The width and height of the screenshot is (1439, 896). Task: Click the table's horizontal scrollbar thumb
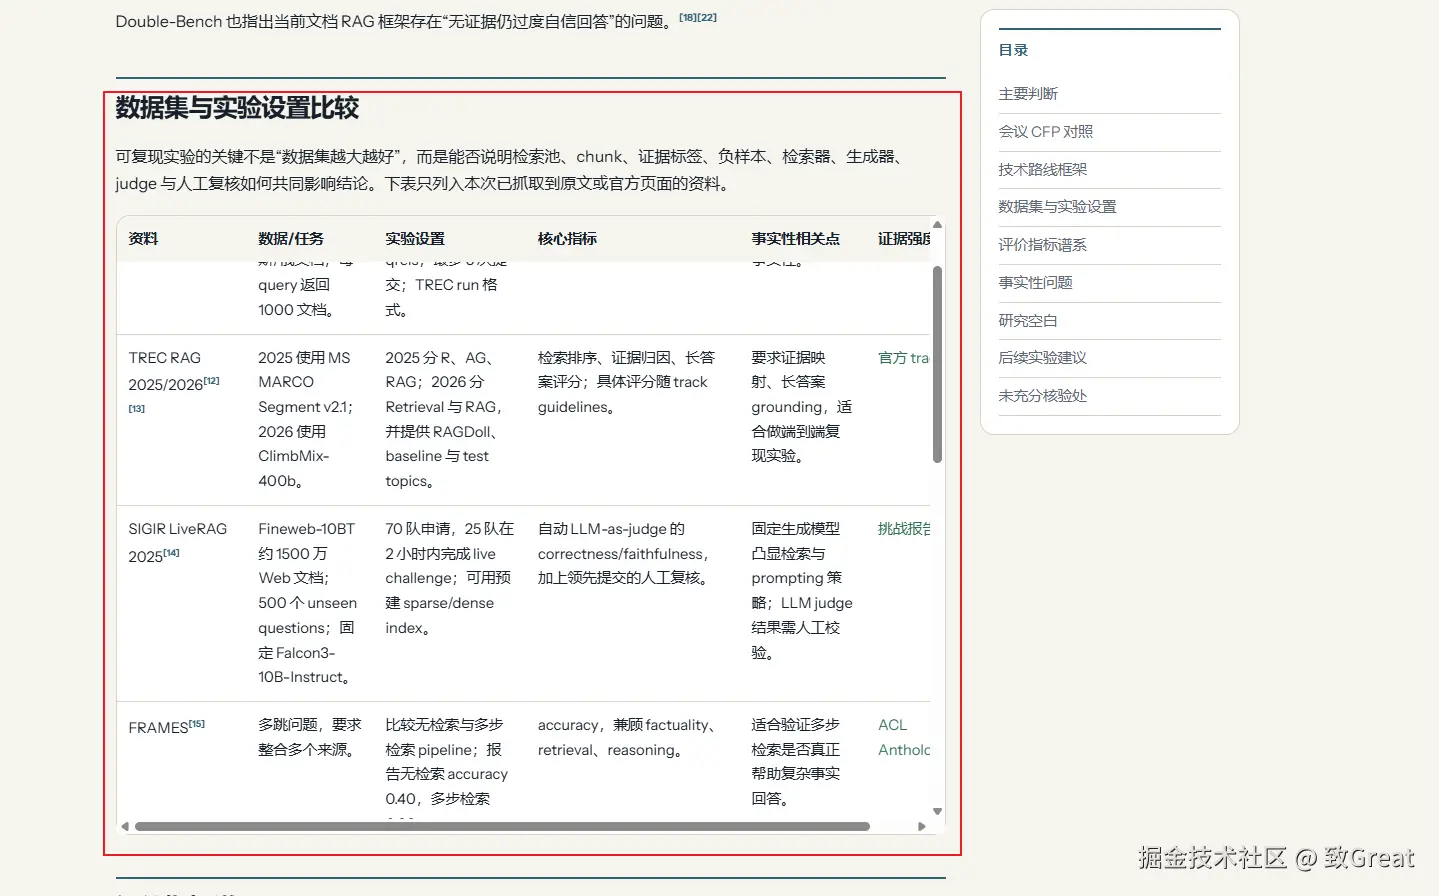click(502, 827)
